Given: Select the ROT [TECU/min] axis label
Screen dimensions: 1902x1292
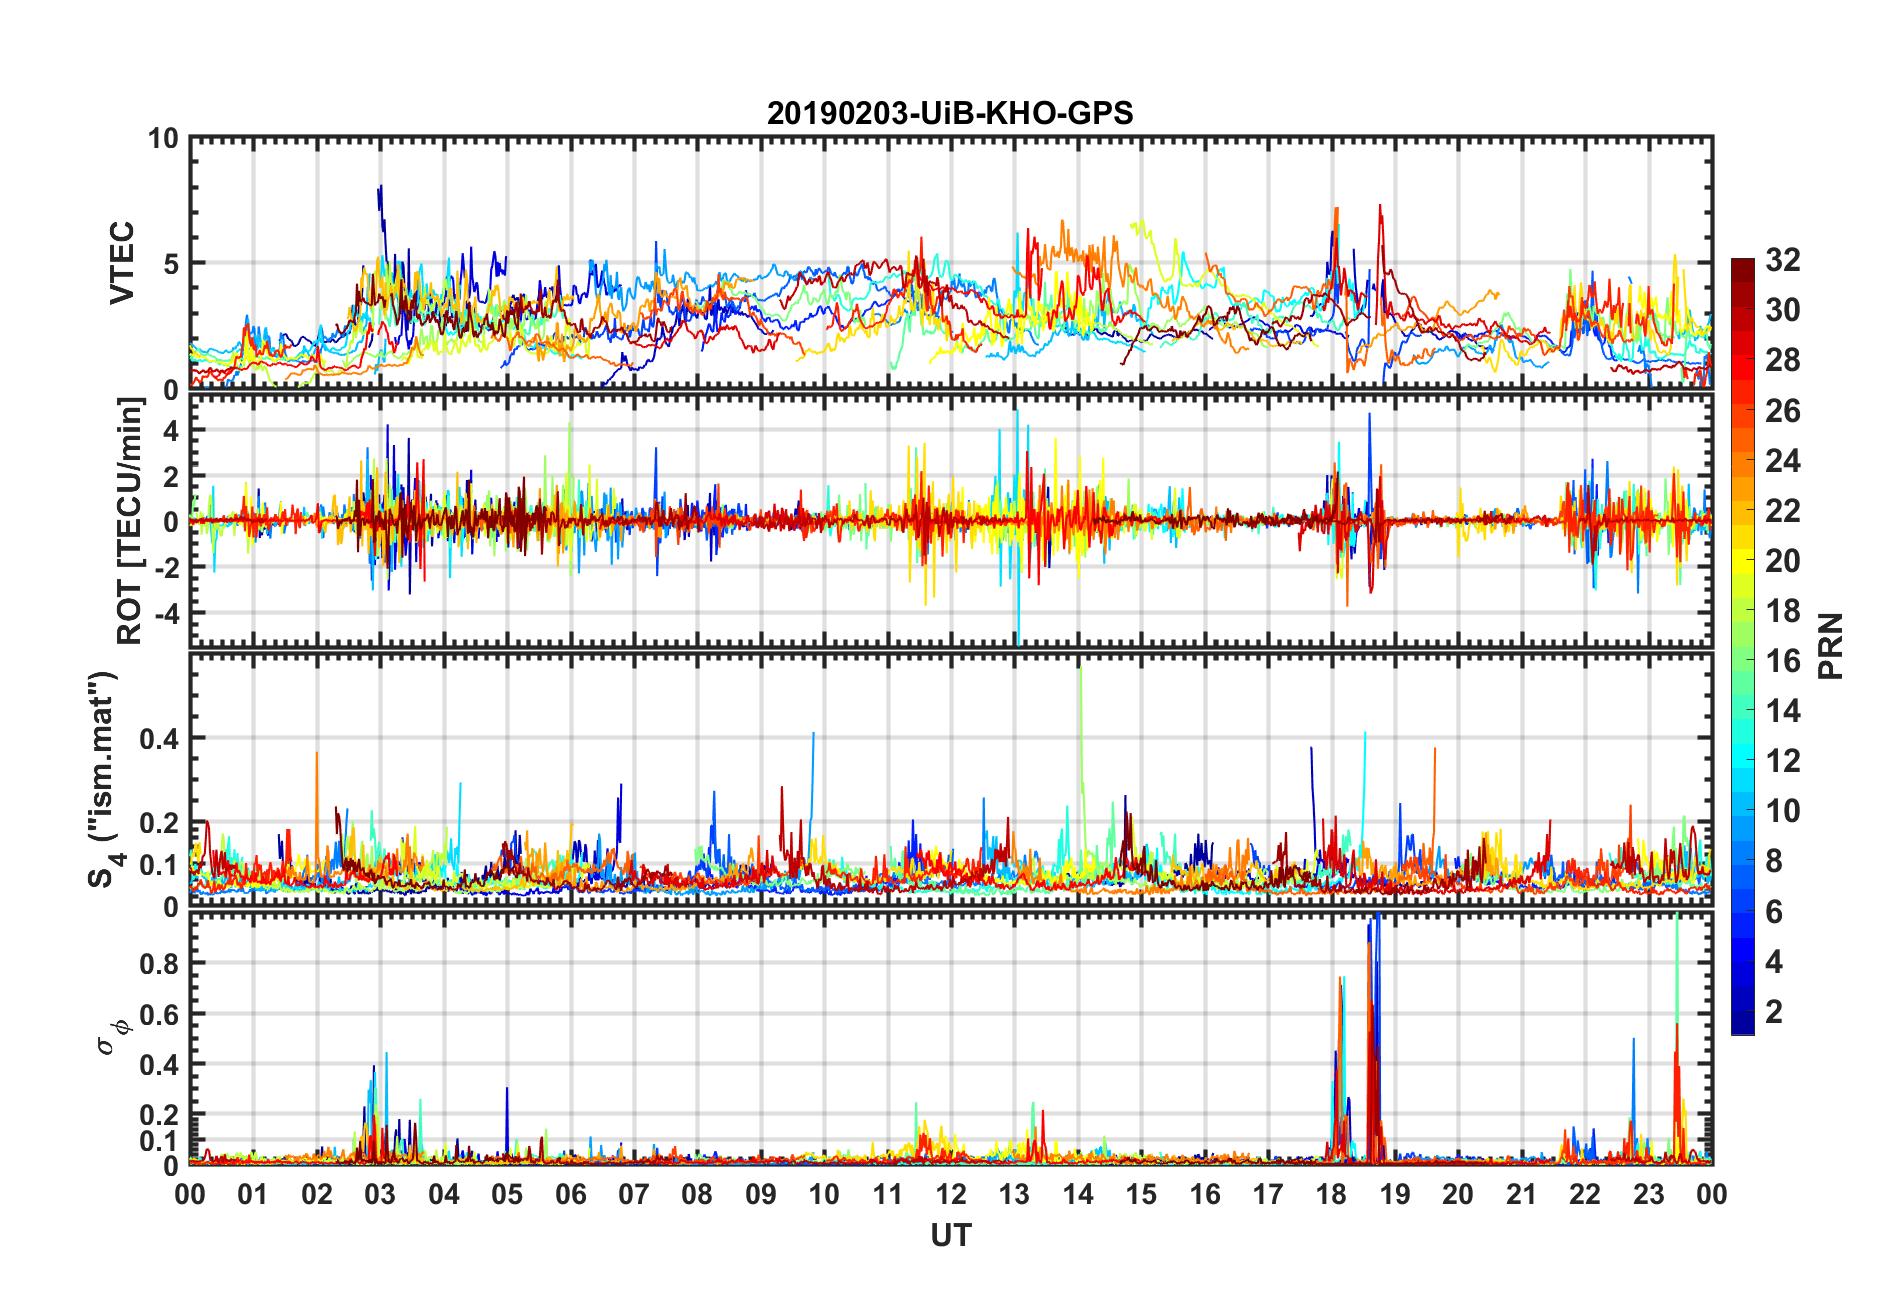Looking at the screenshot, I should click(130, 521).
